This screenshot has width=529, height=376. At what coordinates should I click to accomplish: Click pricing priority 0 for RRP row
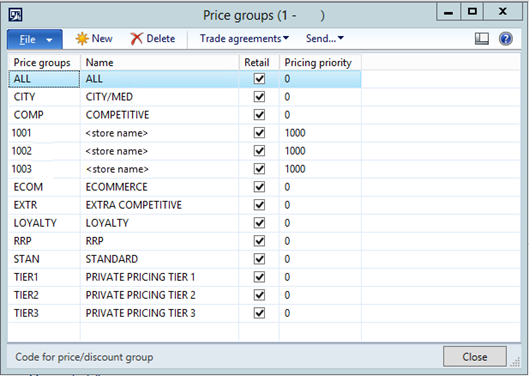click(321, 241)
